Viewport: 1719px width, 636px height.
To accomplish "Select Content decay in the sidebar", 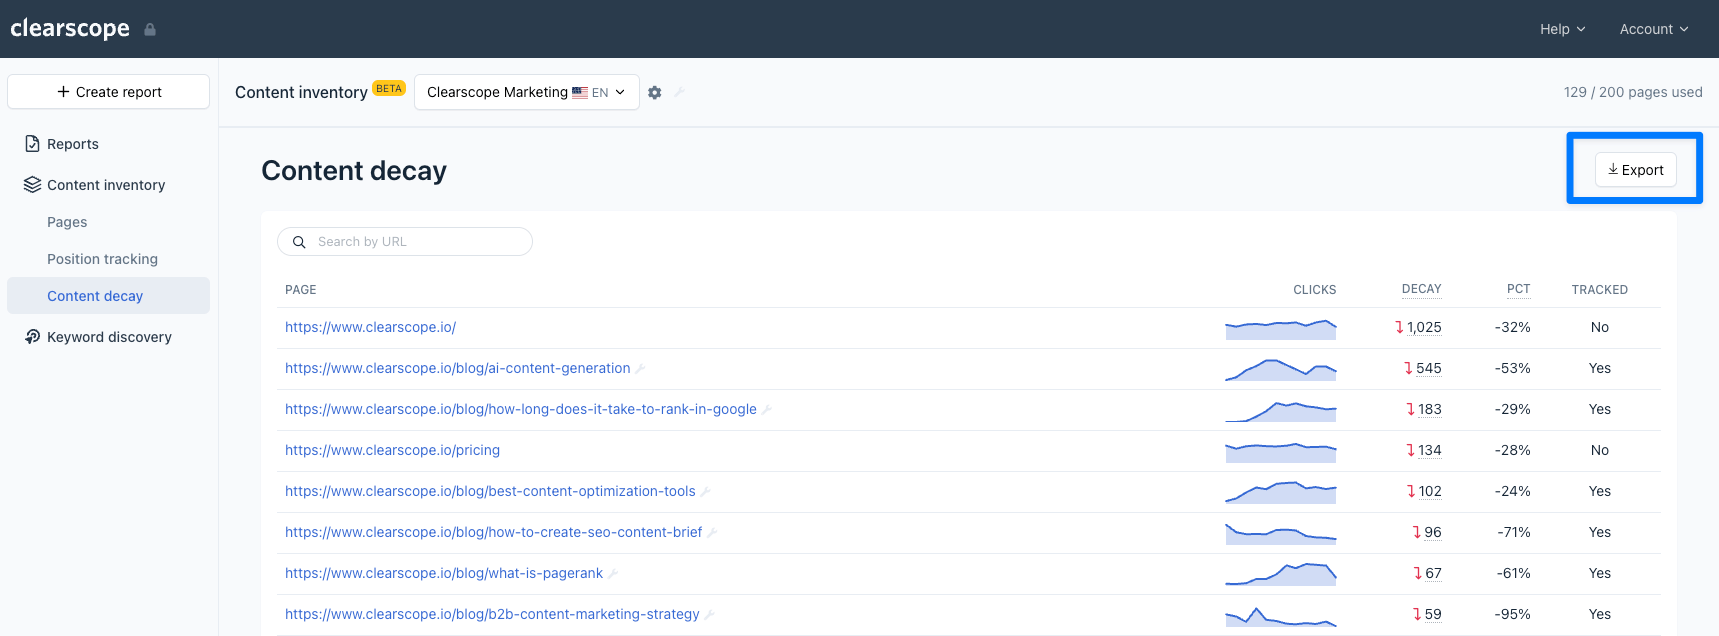I will [x=108, y=296].
